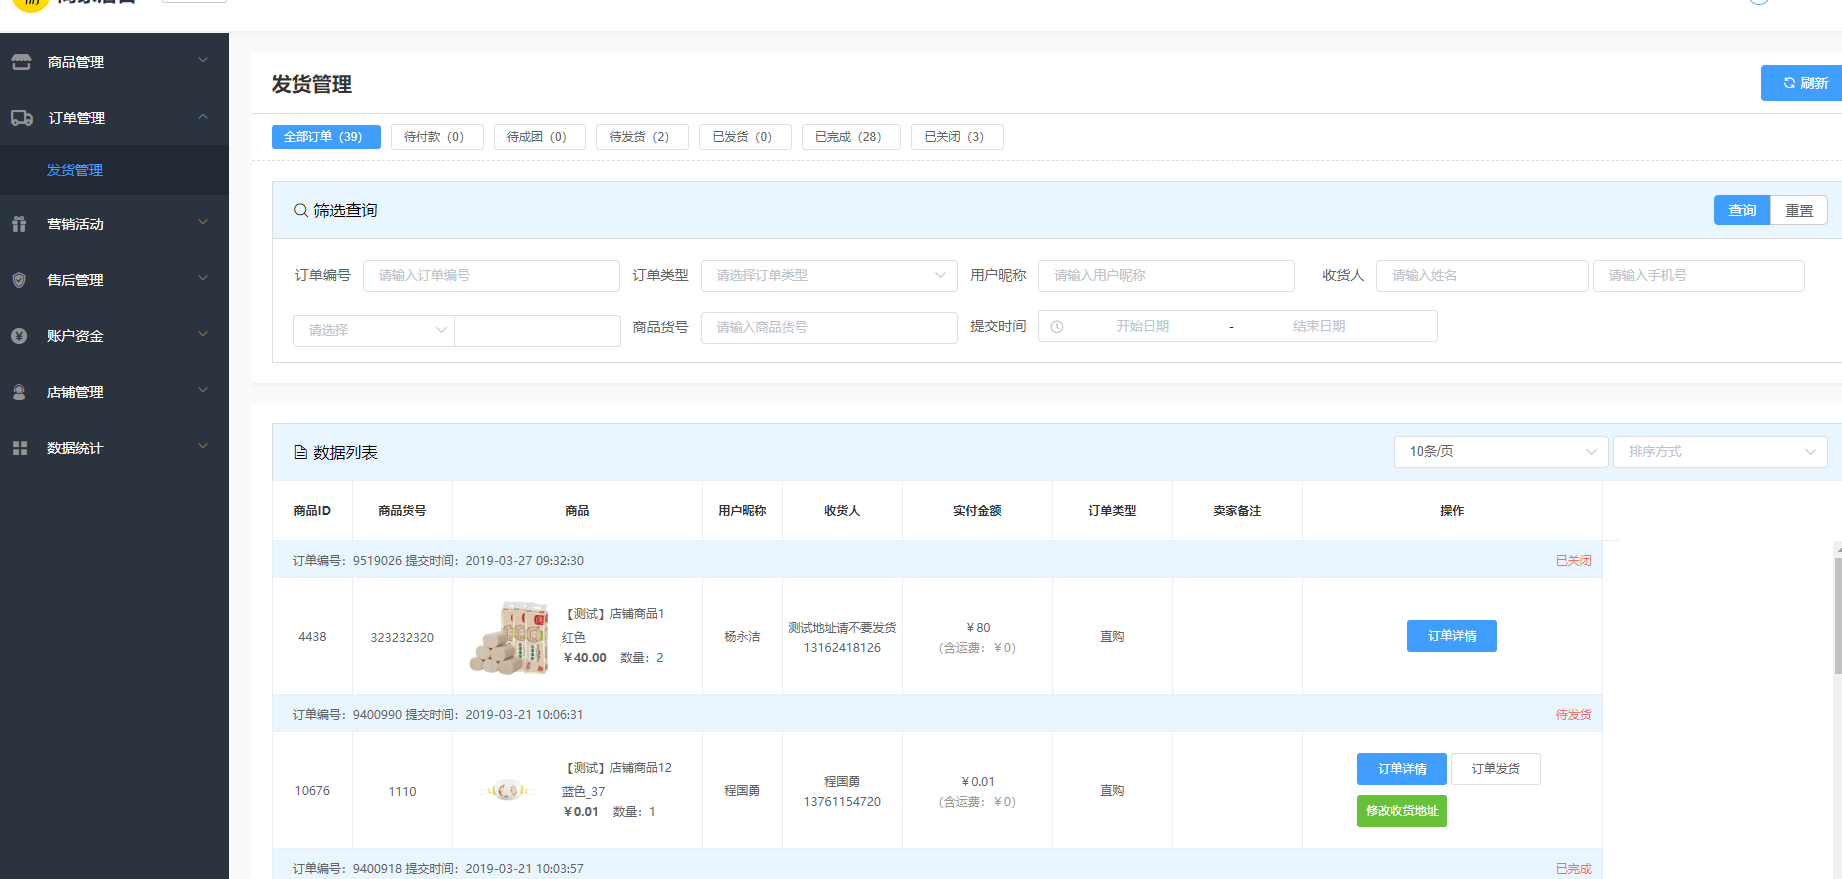The width and height of the screenshot is (1842, 879).
Task: Expand the 商品管理 sidebar menu
Action: (x=114, y=62)
